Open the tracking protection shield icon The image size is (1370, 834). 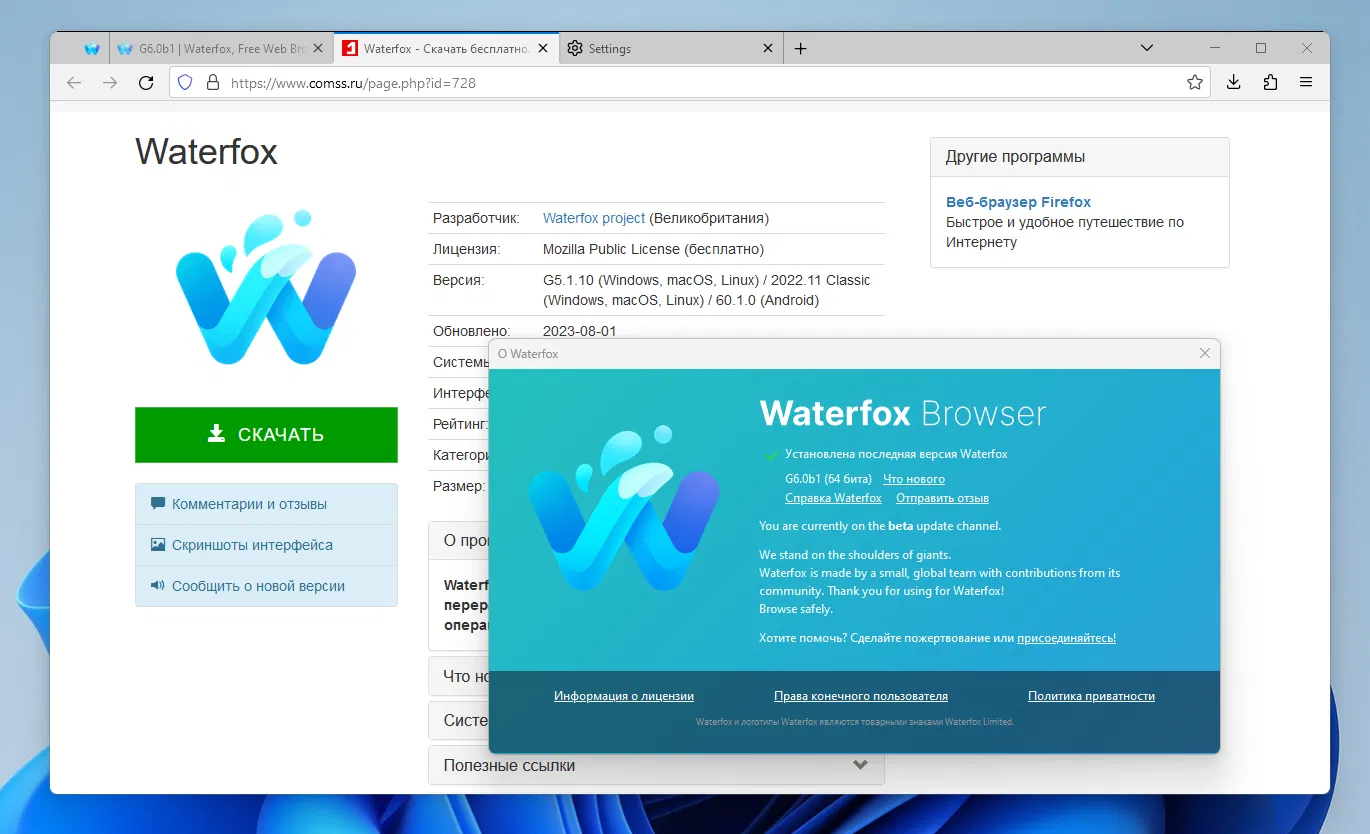click(x=185, y=83)
